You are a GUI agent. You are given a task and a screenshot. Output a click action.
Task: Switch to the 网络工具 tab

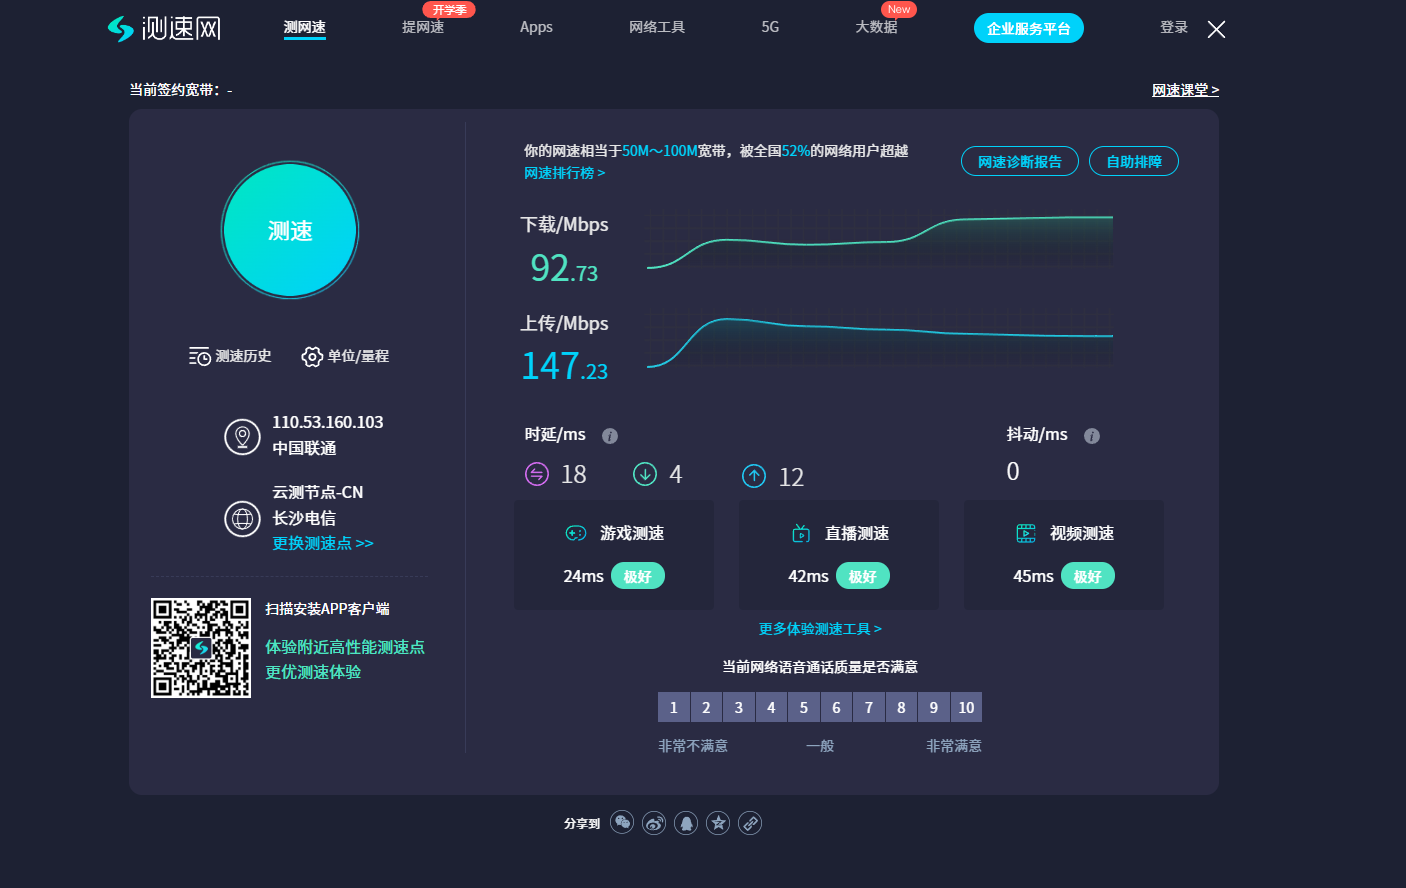tap(657, 27)
